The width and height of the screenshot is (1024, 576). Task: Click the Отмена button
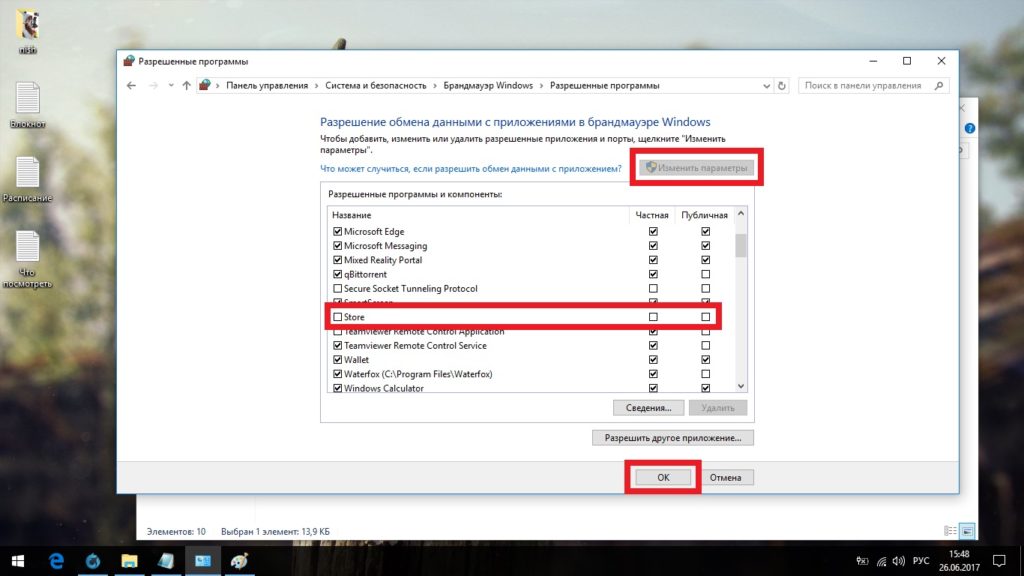(726, 477)
